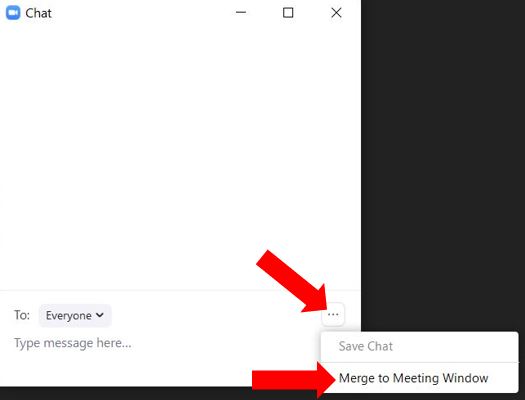Minimize the Chat window
This screenshot has width=525, height=400.
coord(241,13)
